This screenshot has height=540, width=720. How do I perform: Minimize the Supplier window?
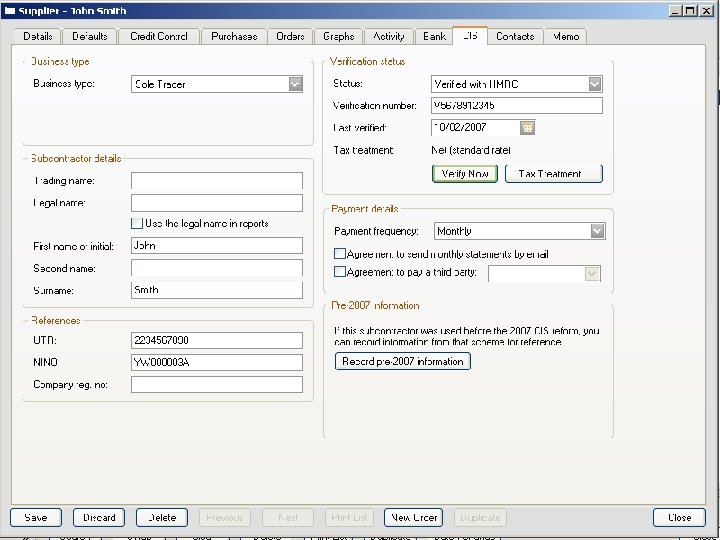click(675, 11)
